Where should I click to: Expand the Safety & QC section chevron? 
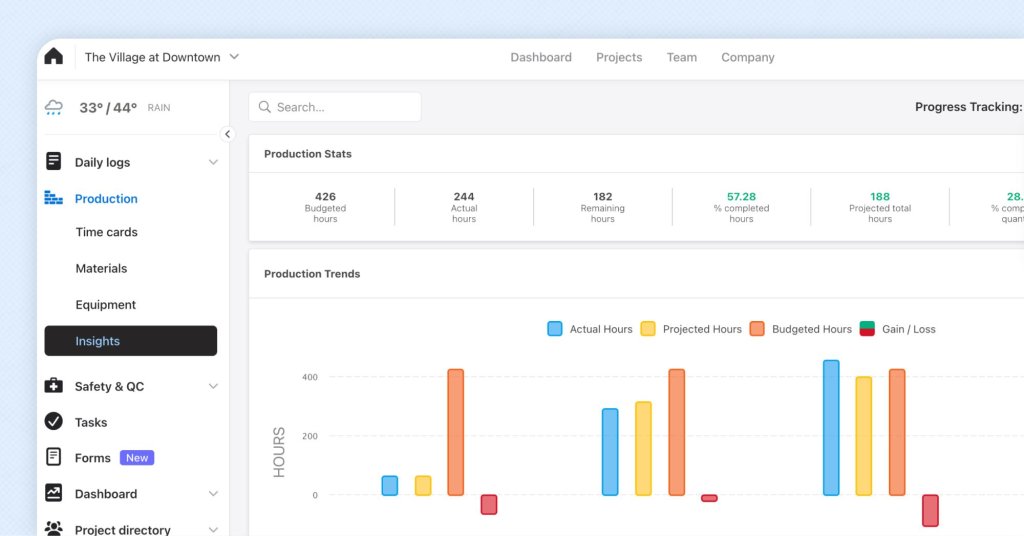click(213, 386)
